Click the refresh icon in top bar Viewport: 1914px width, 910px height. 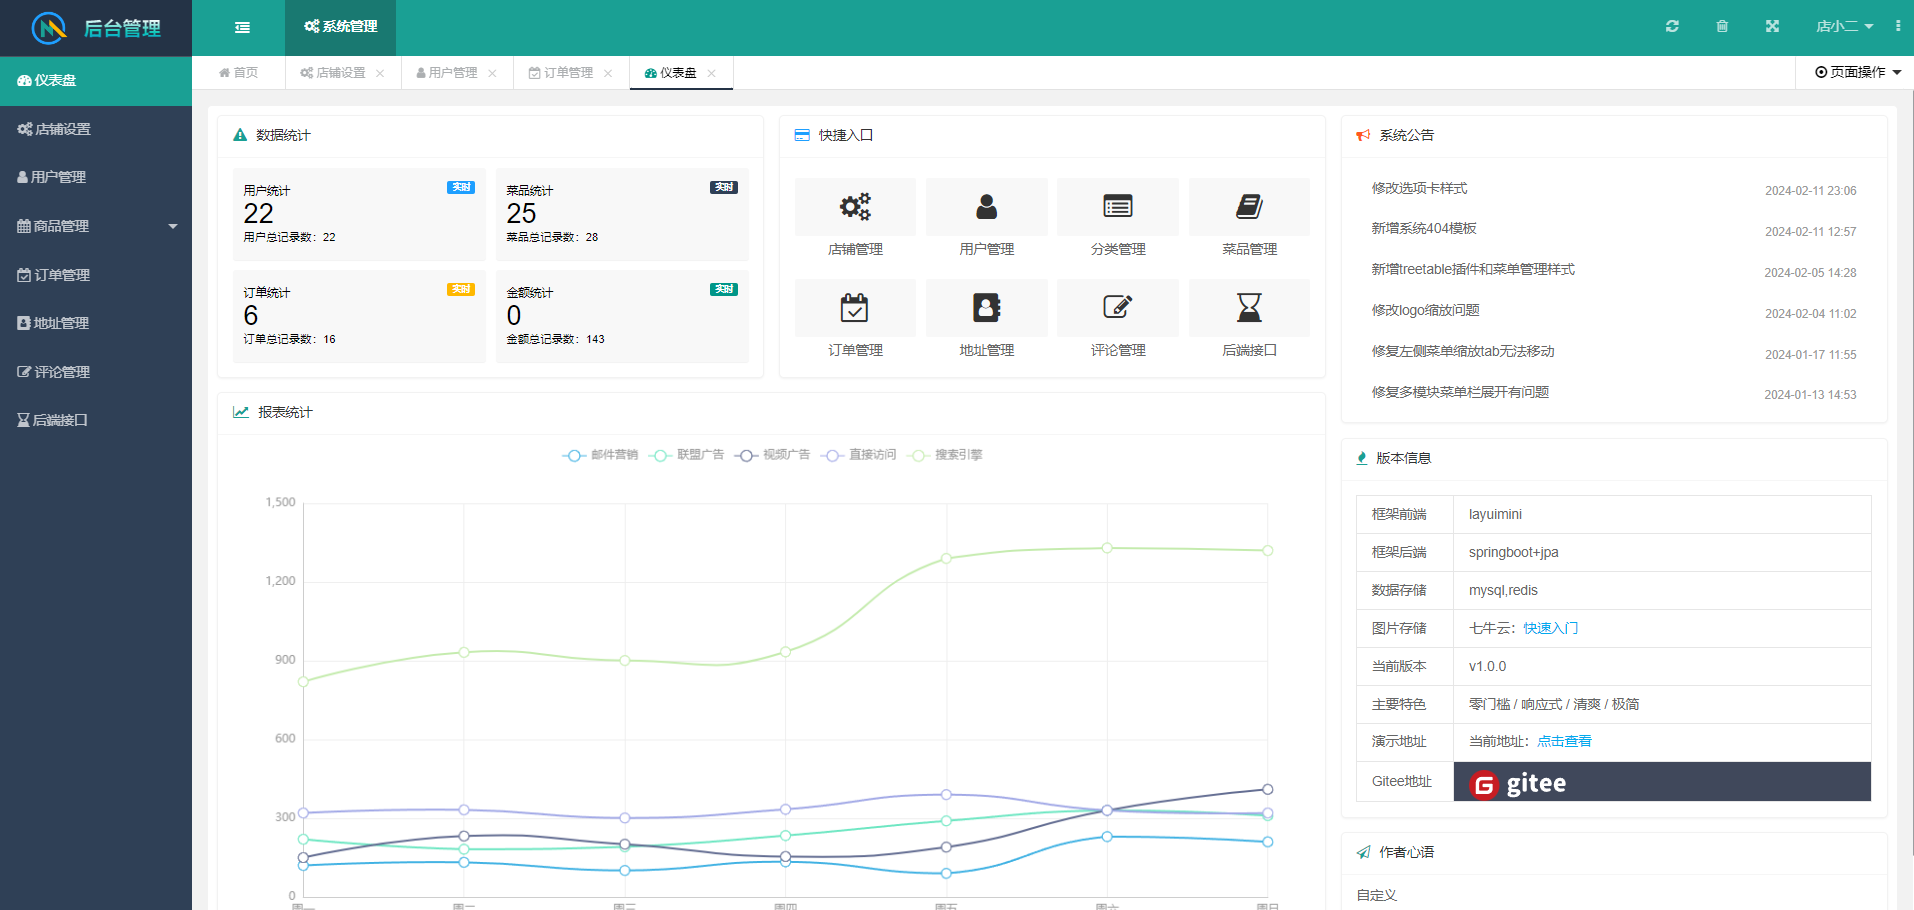1672,27
